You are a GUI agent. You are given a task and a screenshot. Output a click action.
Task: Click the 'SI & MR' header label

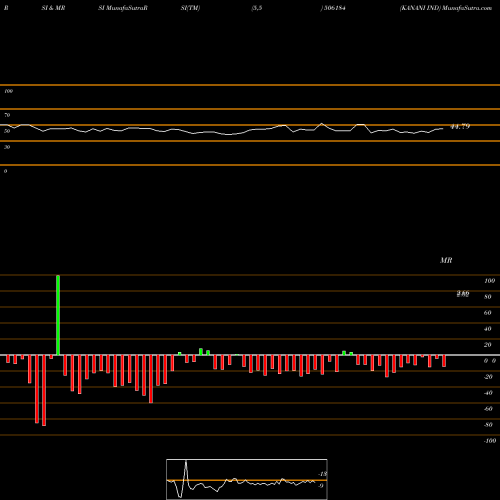tap(53, 8)
